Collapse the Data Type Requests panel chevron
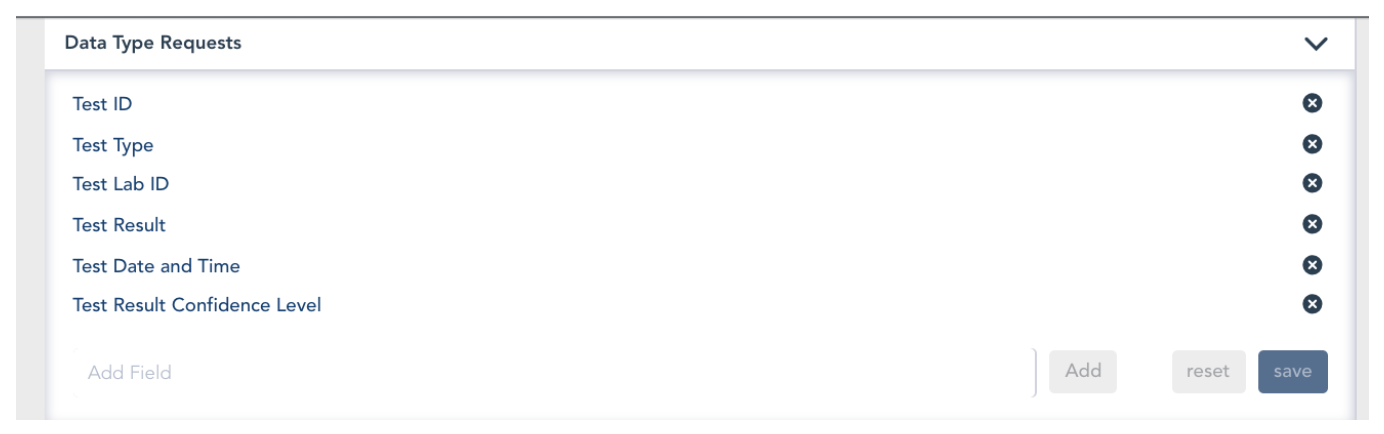Image resolution: width=1384 pixels, height=434 pixels. pos(1316,44)
